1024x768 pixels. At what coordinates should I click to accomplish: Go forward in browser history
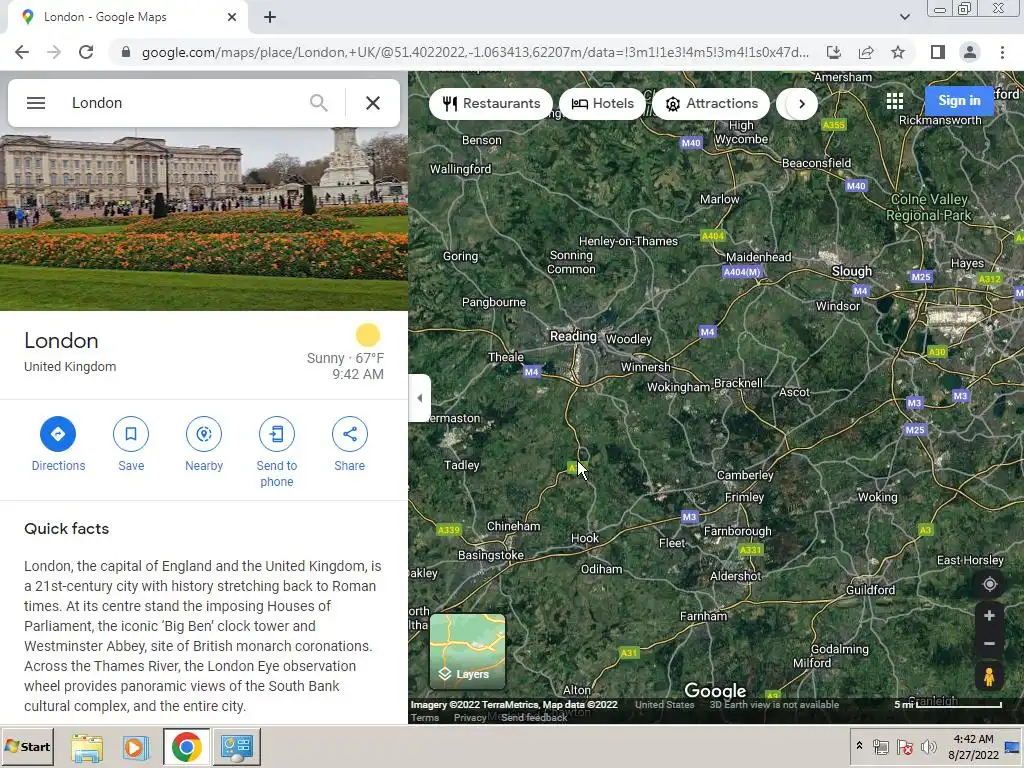[x=54, y=52]
